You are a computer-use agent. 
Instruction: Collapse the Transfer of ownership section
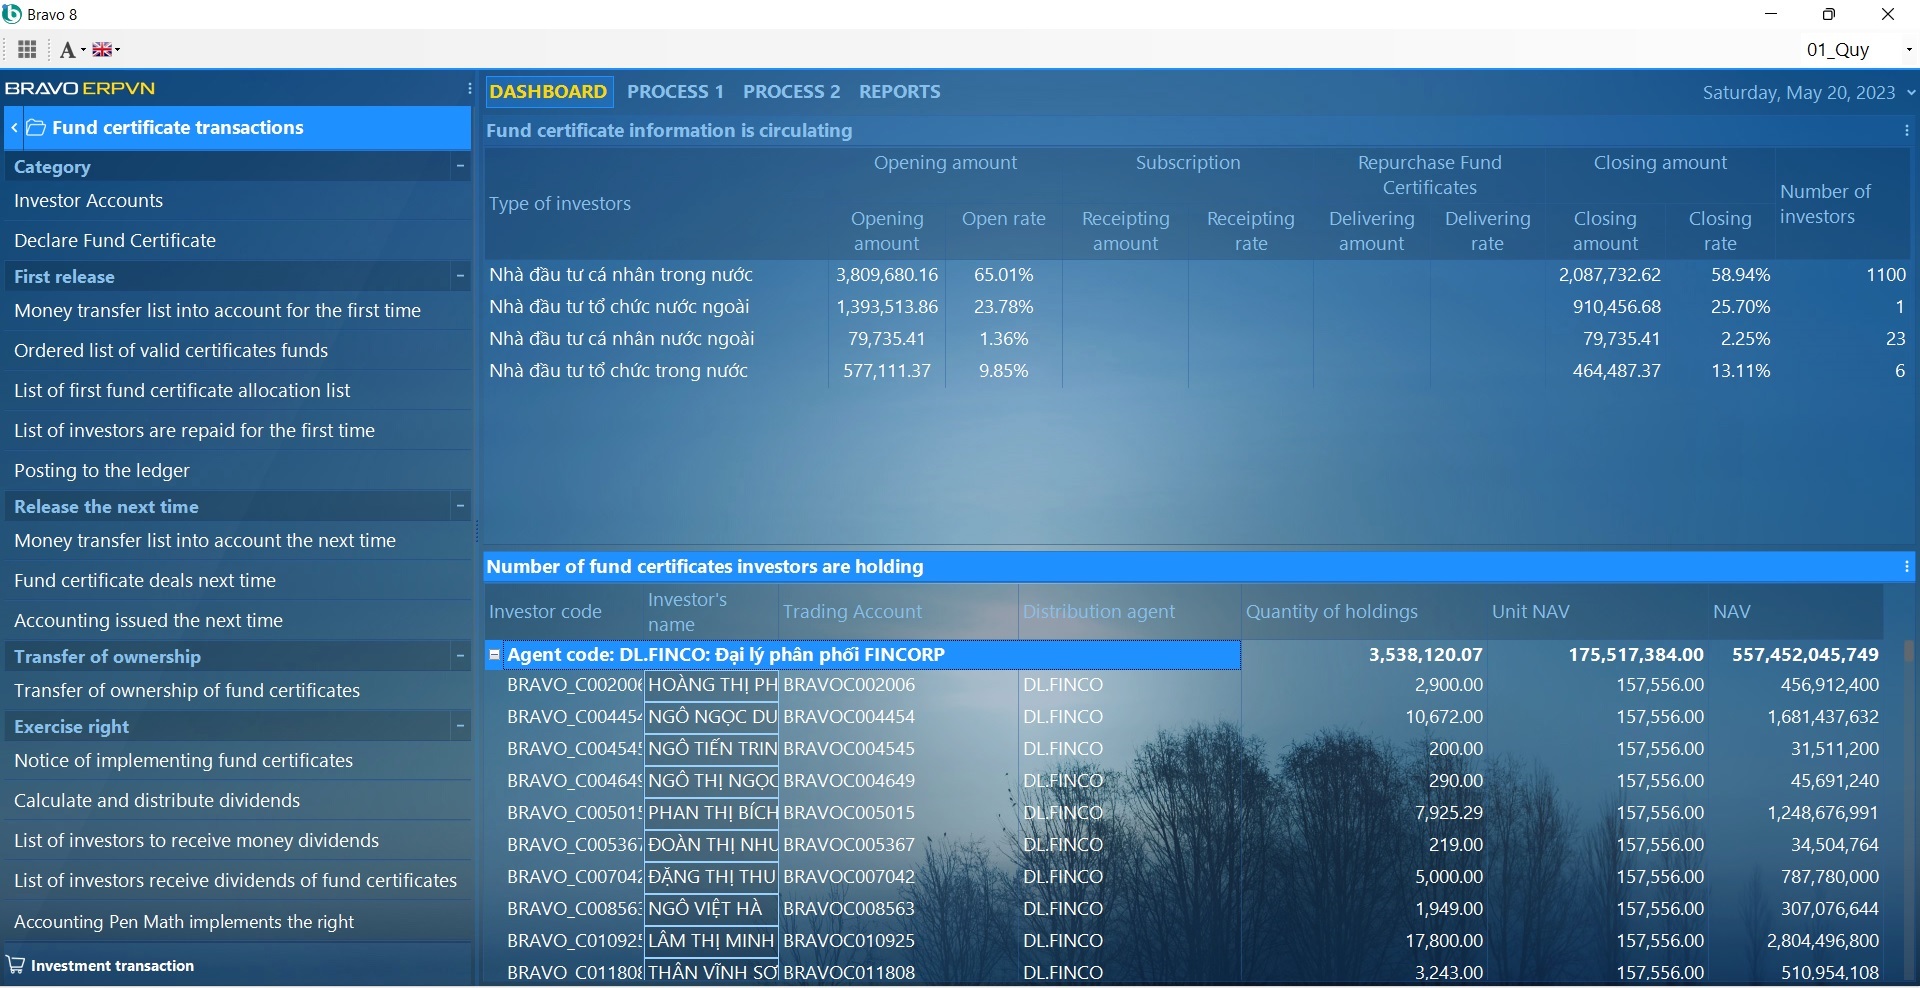click(459, 656)
